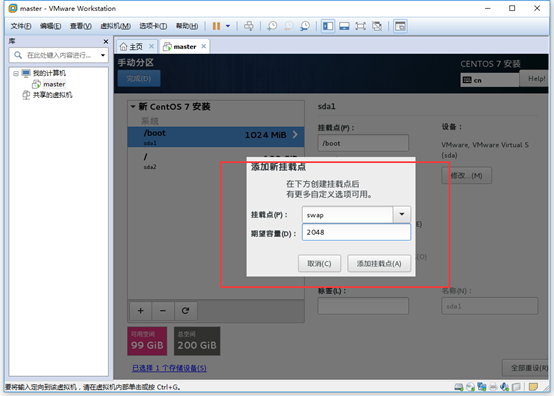Click the 已选择 1 个存储设备(S) link
This screenshot has height=396, width=554.
(169, 368)
